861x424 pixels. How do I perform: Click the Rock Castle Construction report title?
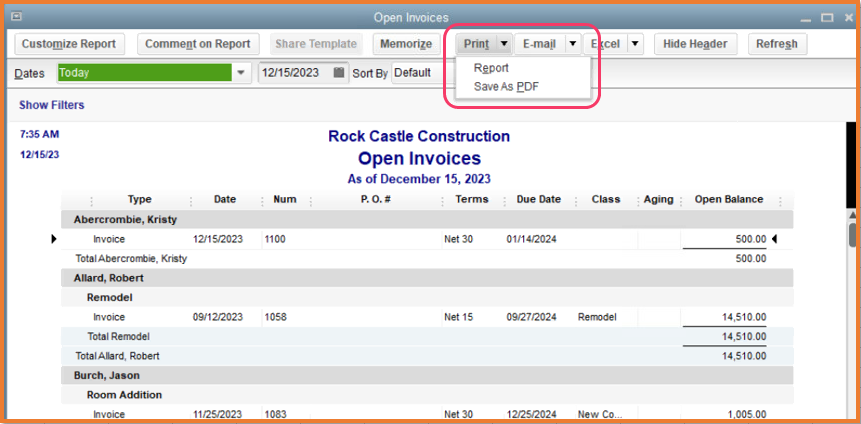[x=419, y=136]
